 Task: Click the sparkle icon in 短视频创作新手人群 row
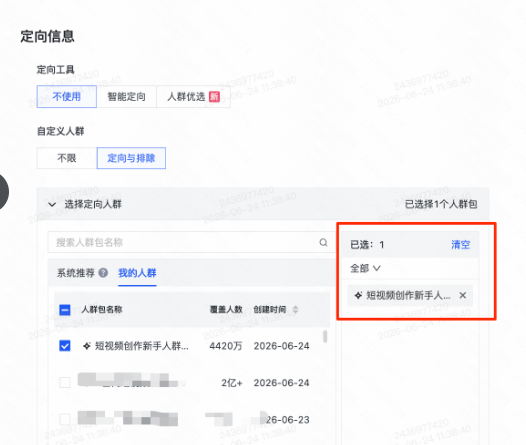click(x=87, y=346)
